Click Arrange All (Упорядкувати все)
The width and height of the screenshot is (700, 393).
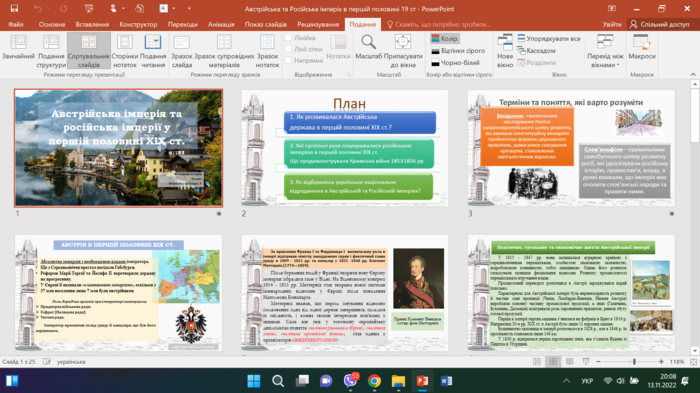click(549, 38)
